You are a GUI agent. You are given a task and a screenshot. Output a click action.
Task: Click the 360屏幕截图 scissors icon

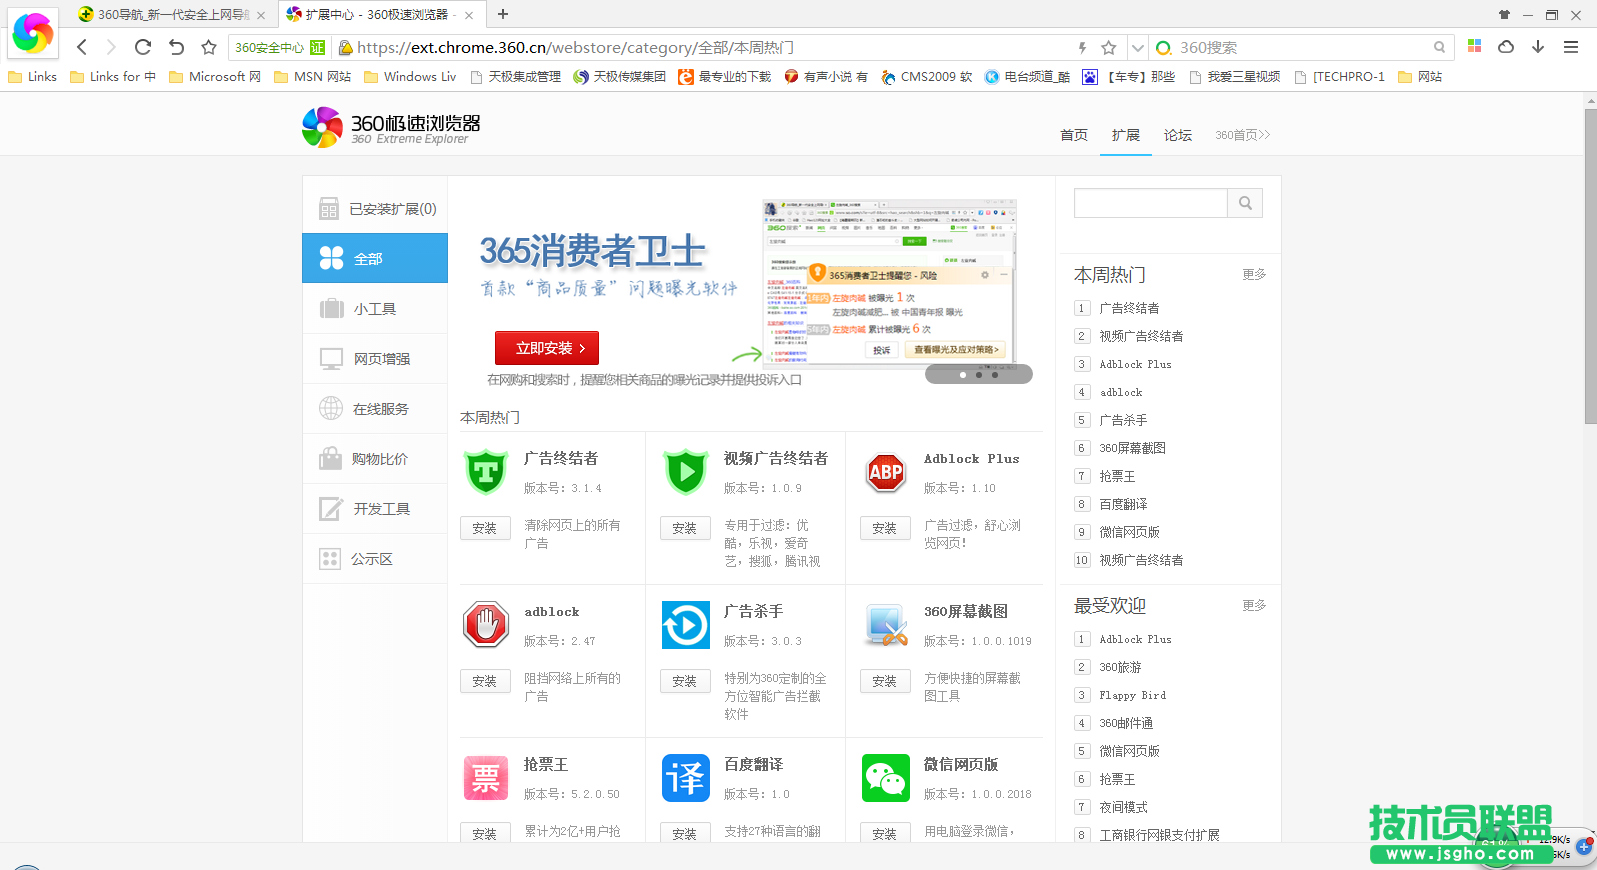(x=886, y=625)
